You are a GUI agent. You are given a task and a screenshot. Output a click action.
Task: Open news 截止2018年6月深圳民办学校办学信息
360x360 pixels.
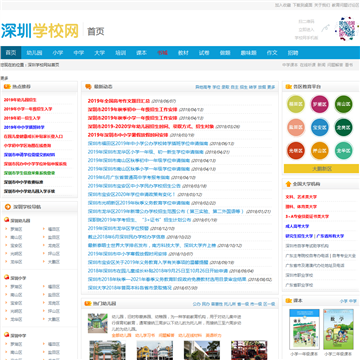[126, 237]
